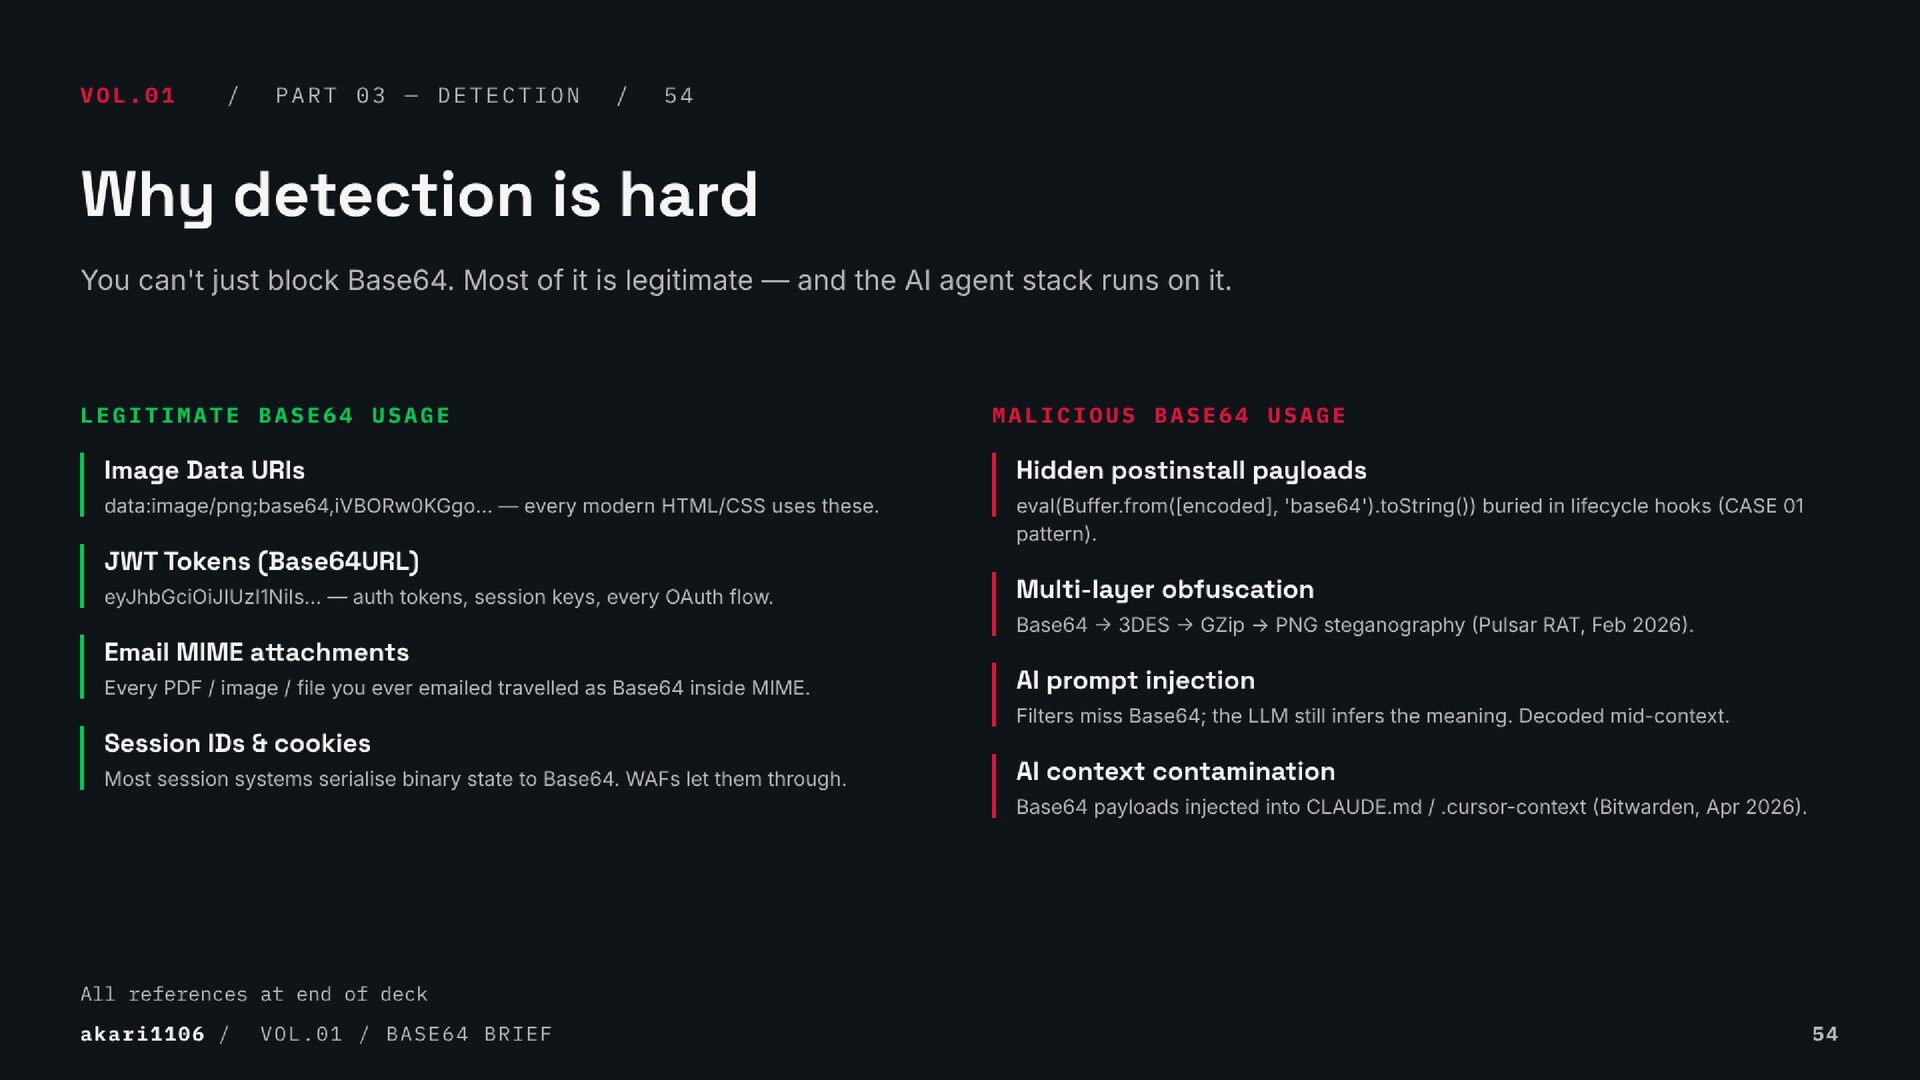Click the LEGITIMATE BASE64 USAGE heading

pyautogui.click(x=265, y=415)
